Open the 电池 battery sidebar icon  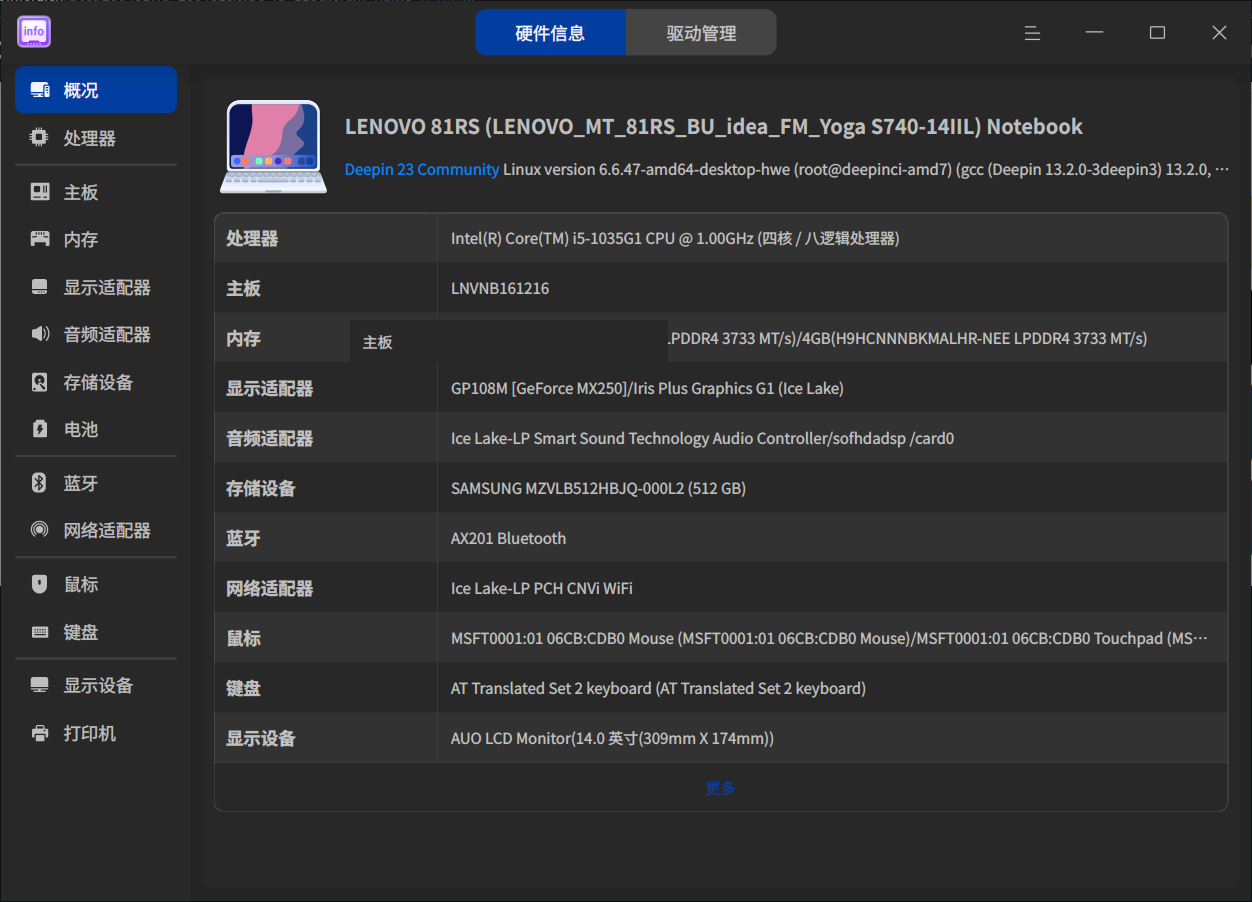pos(40,429)
